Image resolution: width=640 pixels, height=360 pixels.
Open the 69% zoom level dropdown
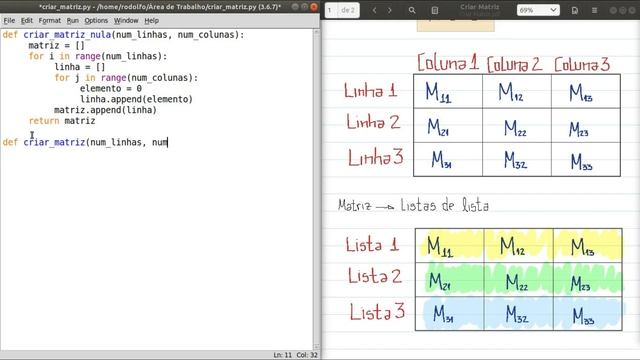click(538, 10)
